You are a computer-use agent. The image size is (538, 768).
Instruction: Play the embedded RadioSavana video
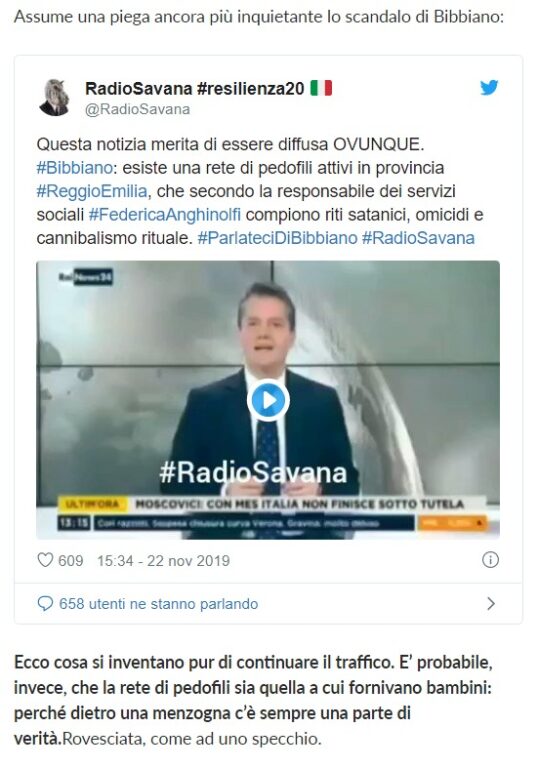tap(268, 400)
